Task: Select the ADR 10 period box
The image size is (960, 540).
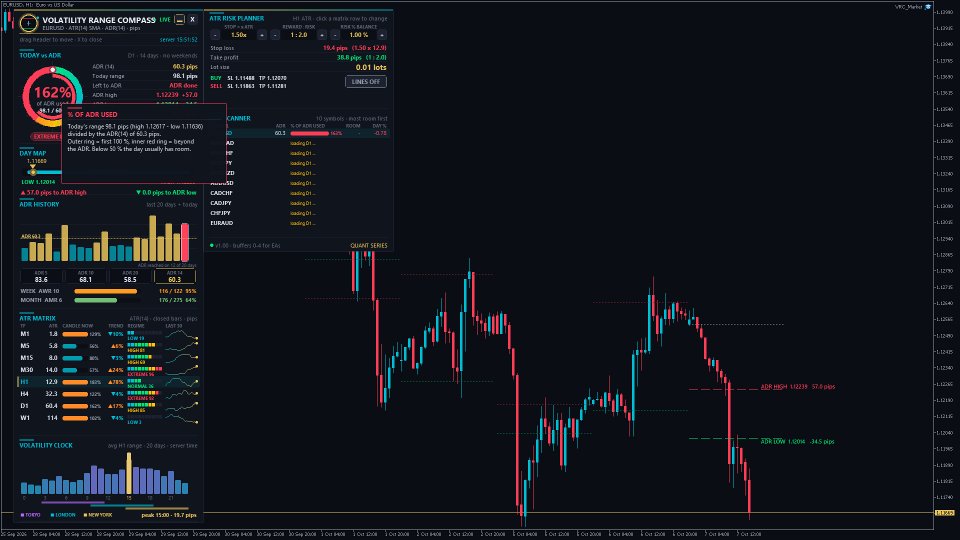Action: coord(86,276)
